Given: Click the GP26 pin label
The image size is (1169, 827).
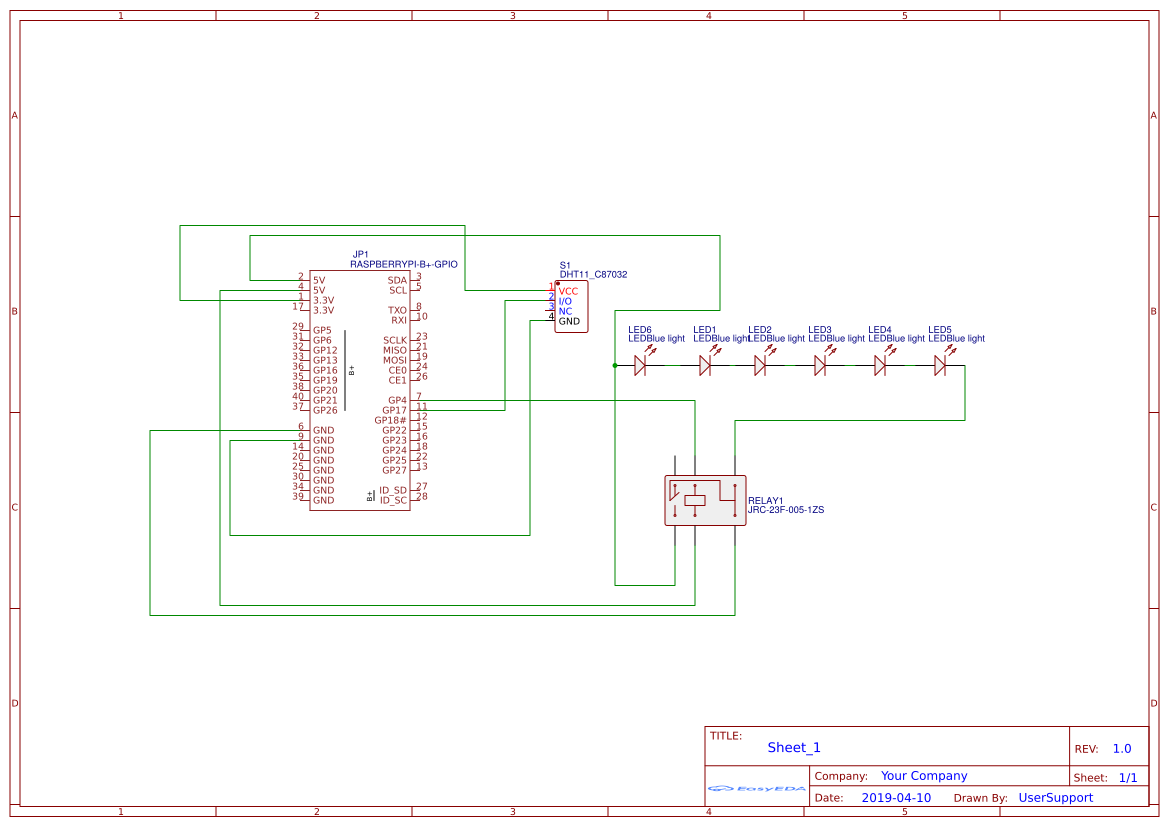Looking at the screenshot, I should pyautogui.click(x=325, y=410).
